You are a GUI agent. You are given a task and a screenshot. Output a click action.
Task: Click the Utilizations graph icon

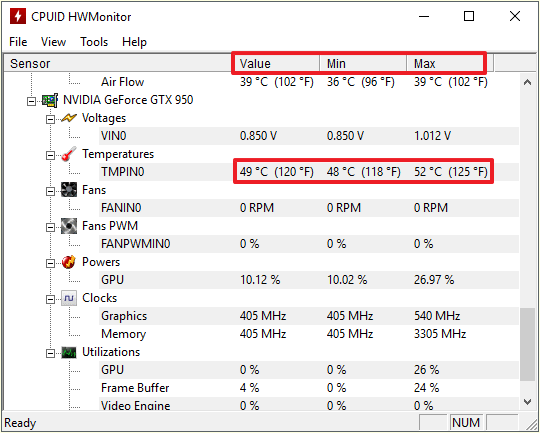(x=69, y=352)
